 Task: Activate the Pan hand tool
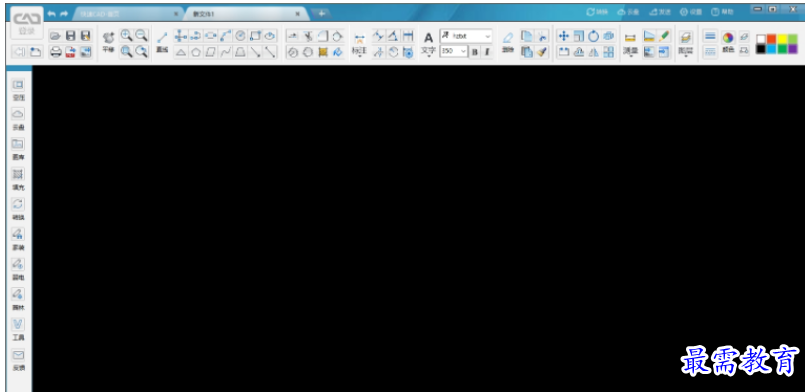[x=108, y=42]
